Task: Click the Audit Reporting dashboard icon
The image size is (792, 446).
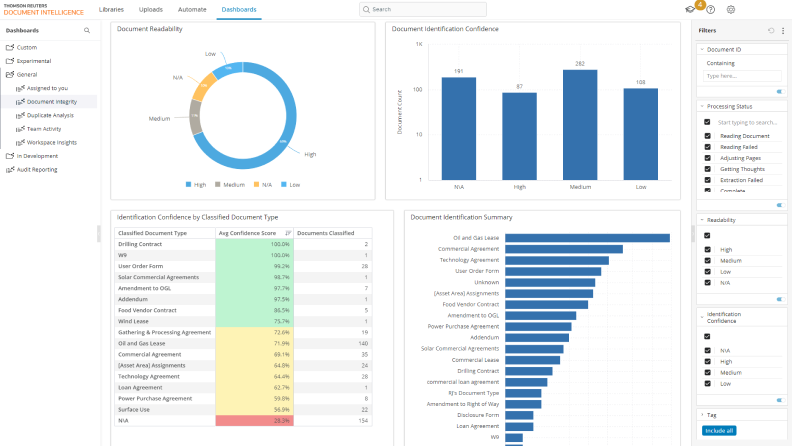Action: pos(10,169)
